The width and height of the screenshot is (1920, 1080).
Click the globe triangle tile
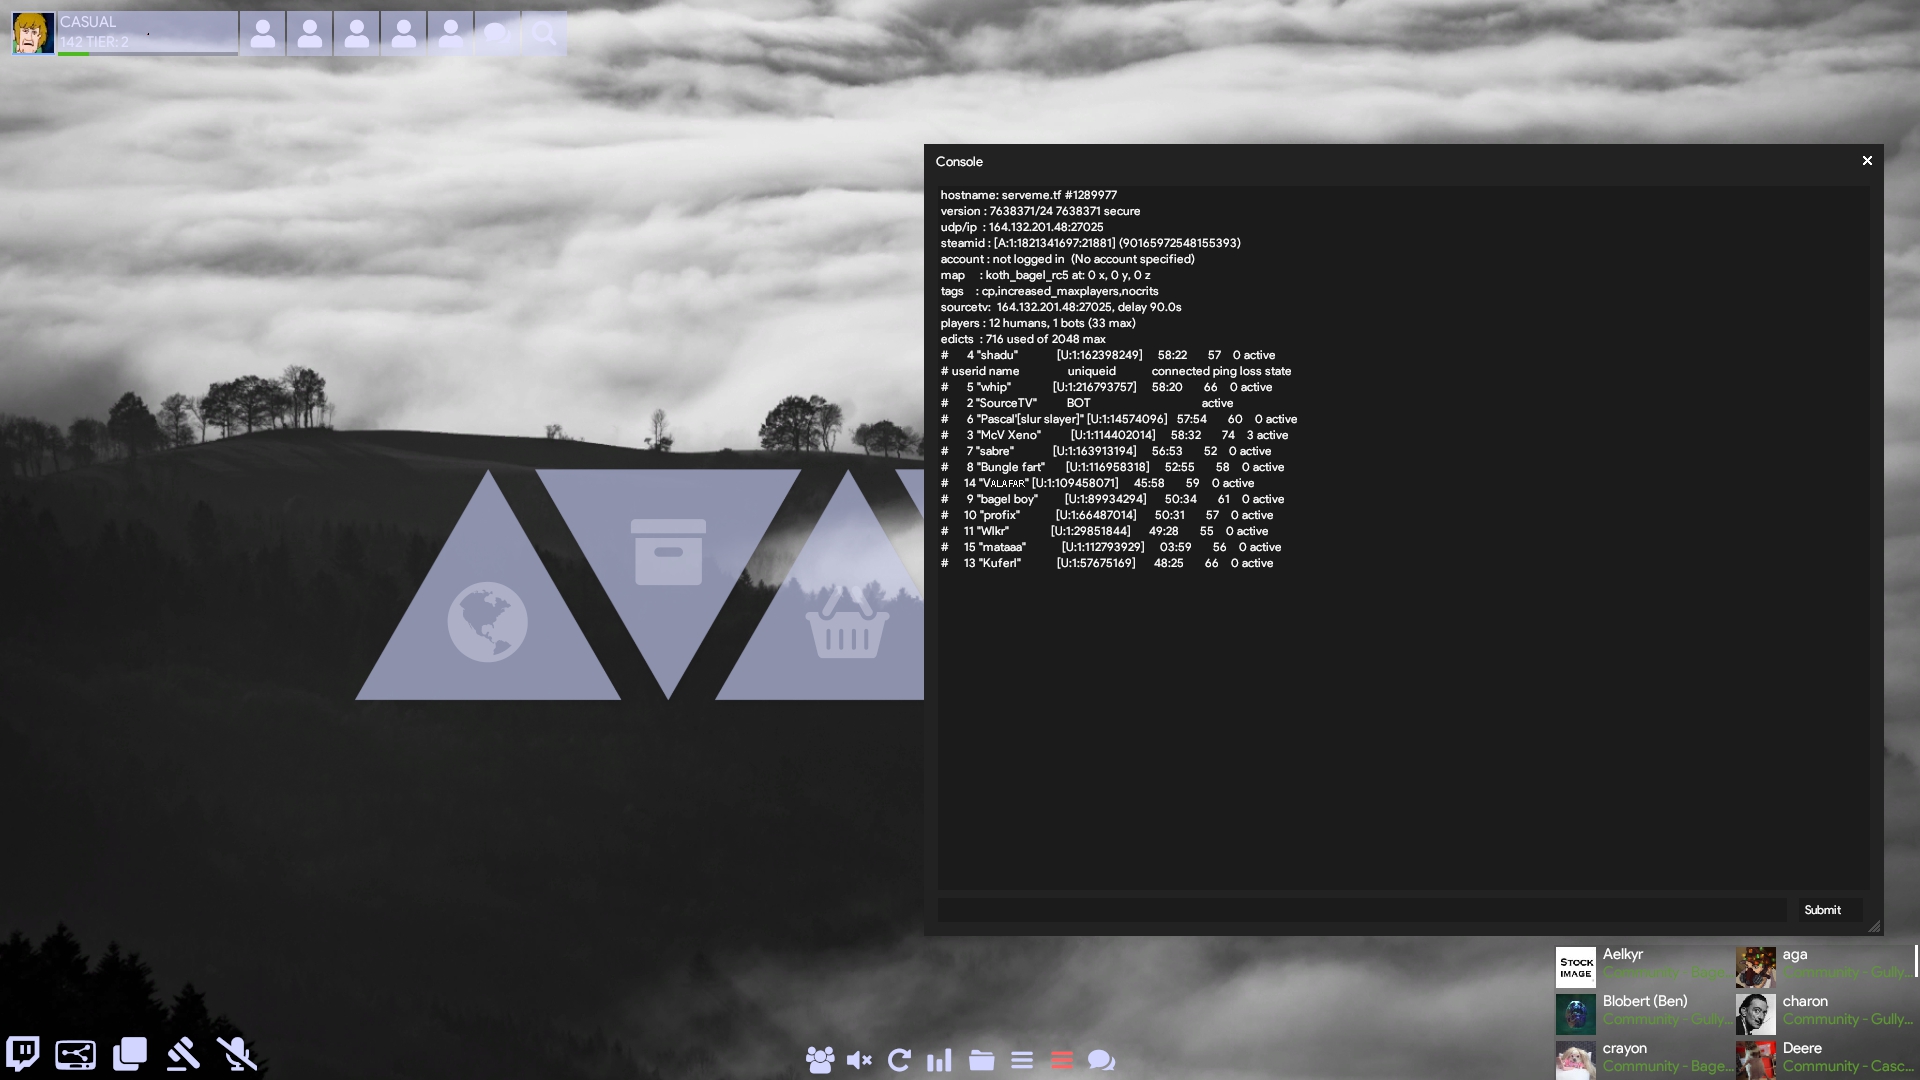[x=488, y=620]
